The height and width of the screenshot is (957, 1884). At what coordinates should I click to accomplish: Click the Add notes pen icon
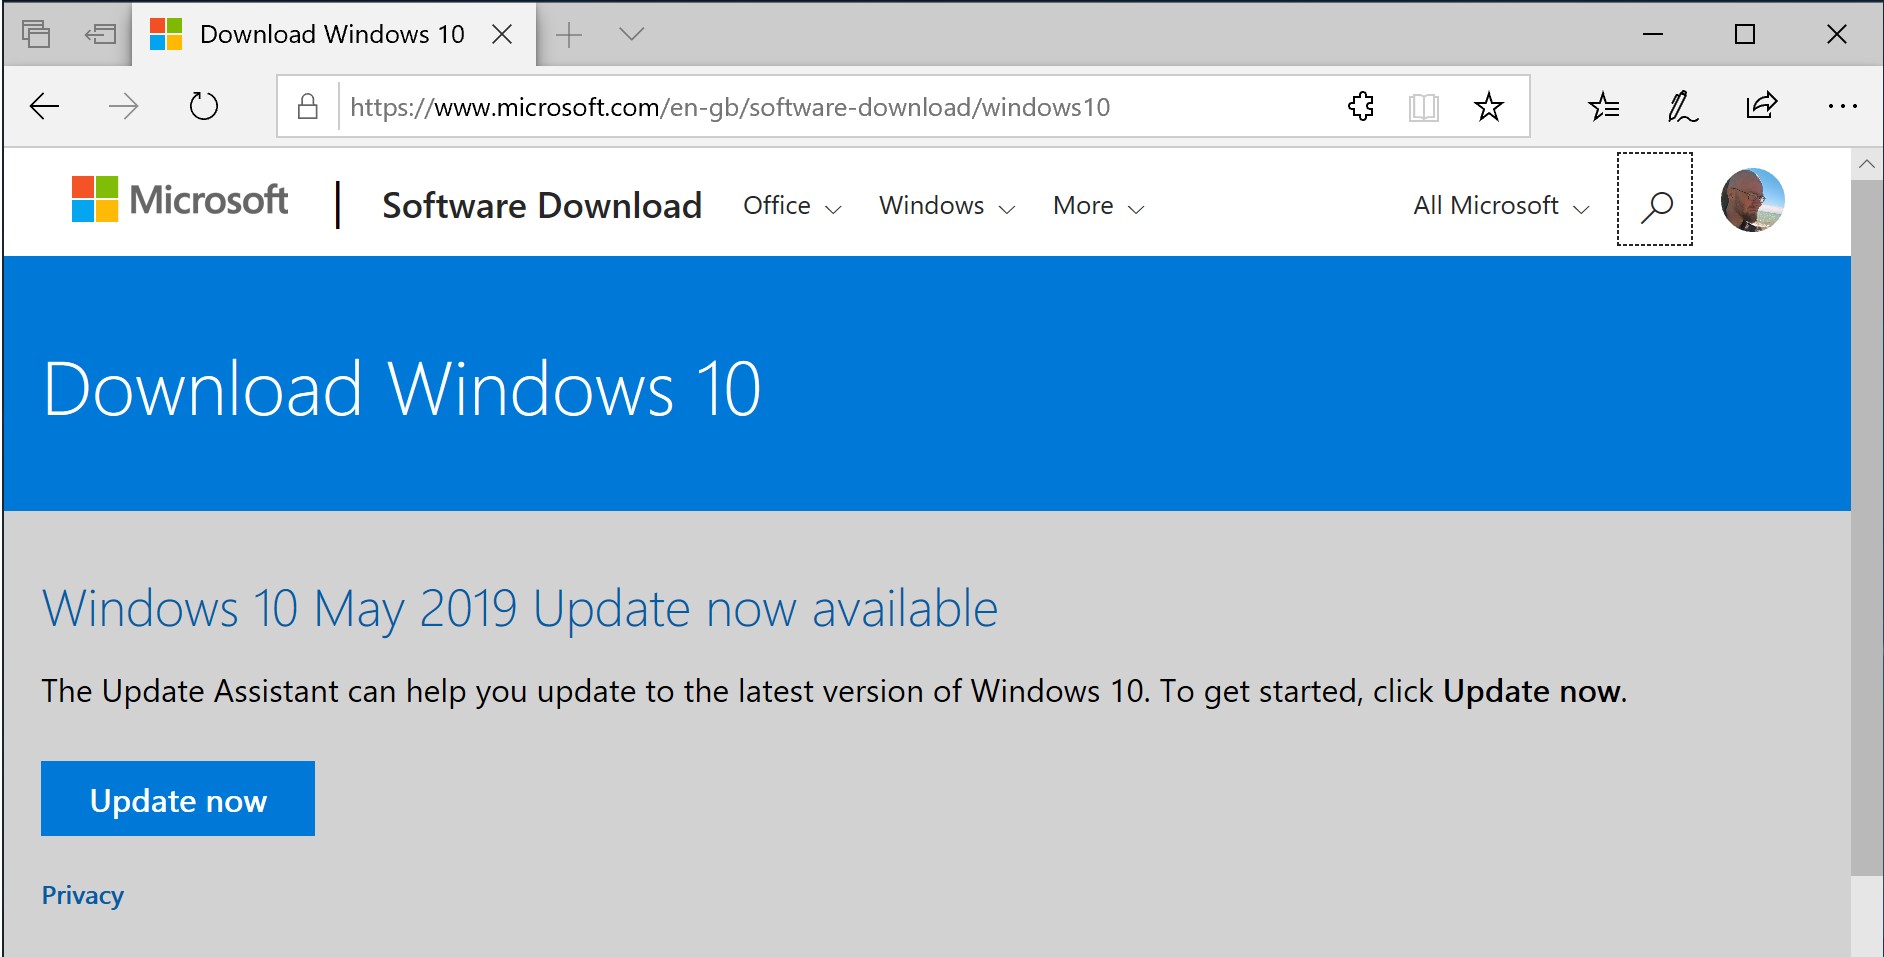pyautogui.click(x=1682, y=106)
